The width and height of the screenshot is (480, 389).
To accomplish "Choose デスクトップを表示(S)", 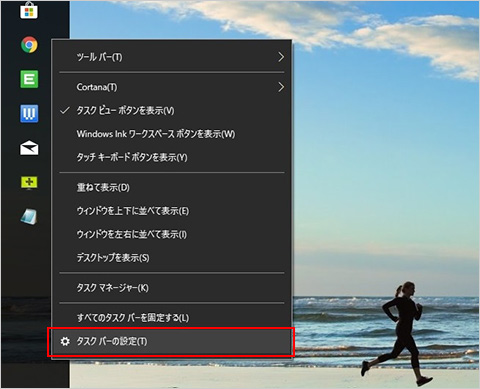I will 172,258.
